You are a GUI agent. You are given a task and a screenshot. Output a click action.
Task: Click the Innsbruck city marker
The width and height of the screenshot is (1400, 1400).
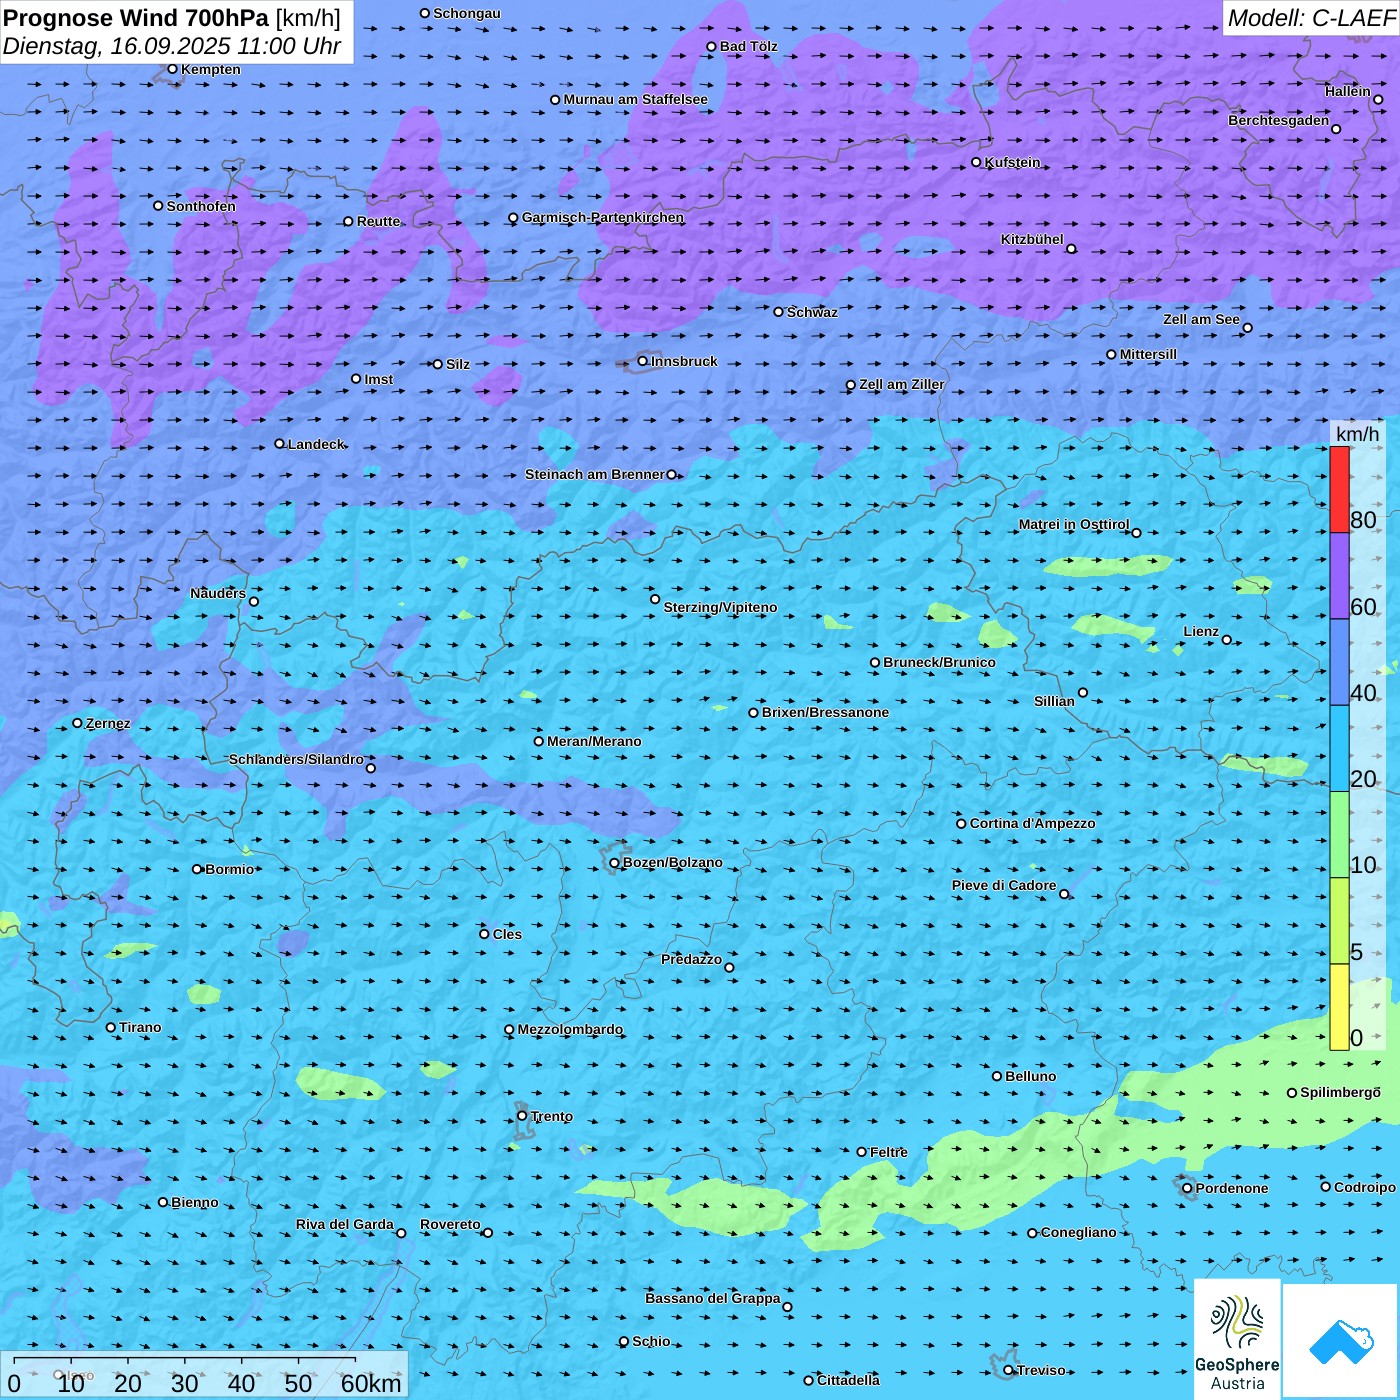click(x=643, y=361)
